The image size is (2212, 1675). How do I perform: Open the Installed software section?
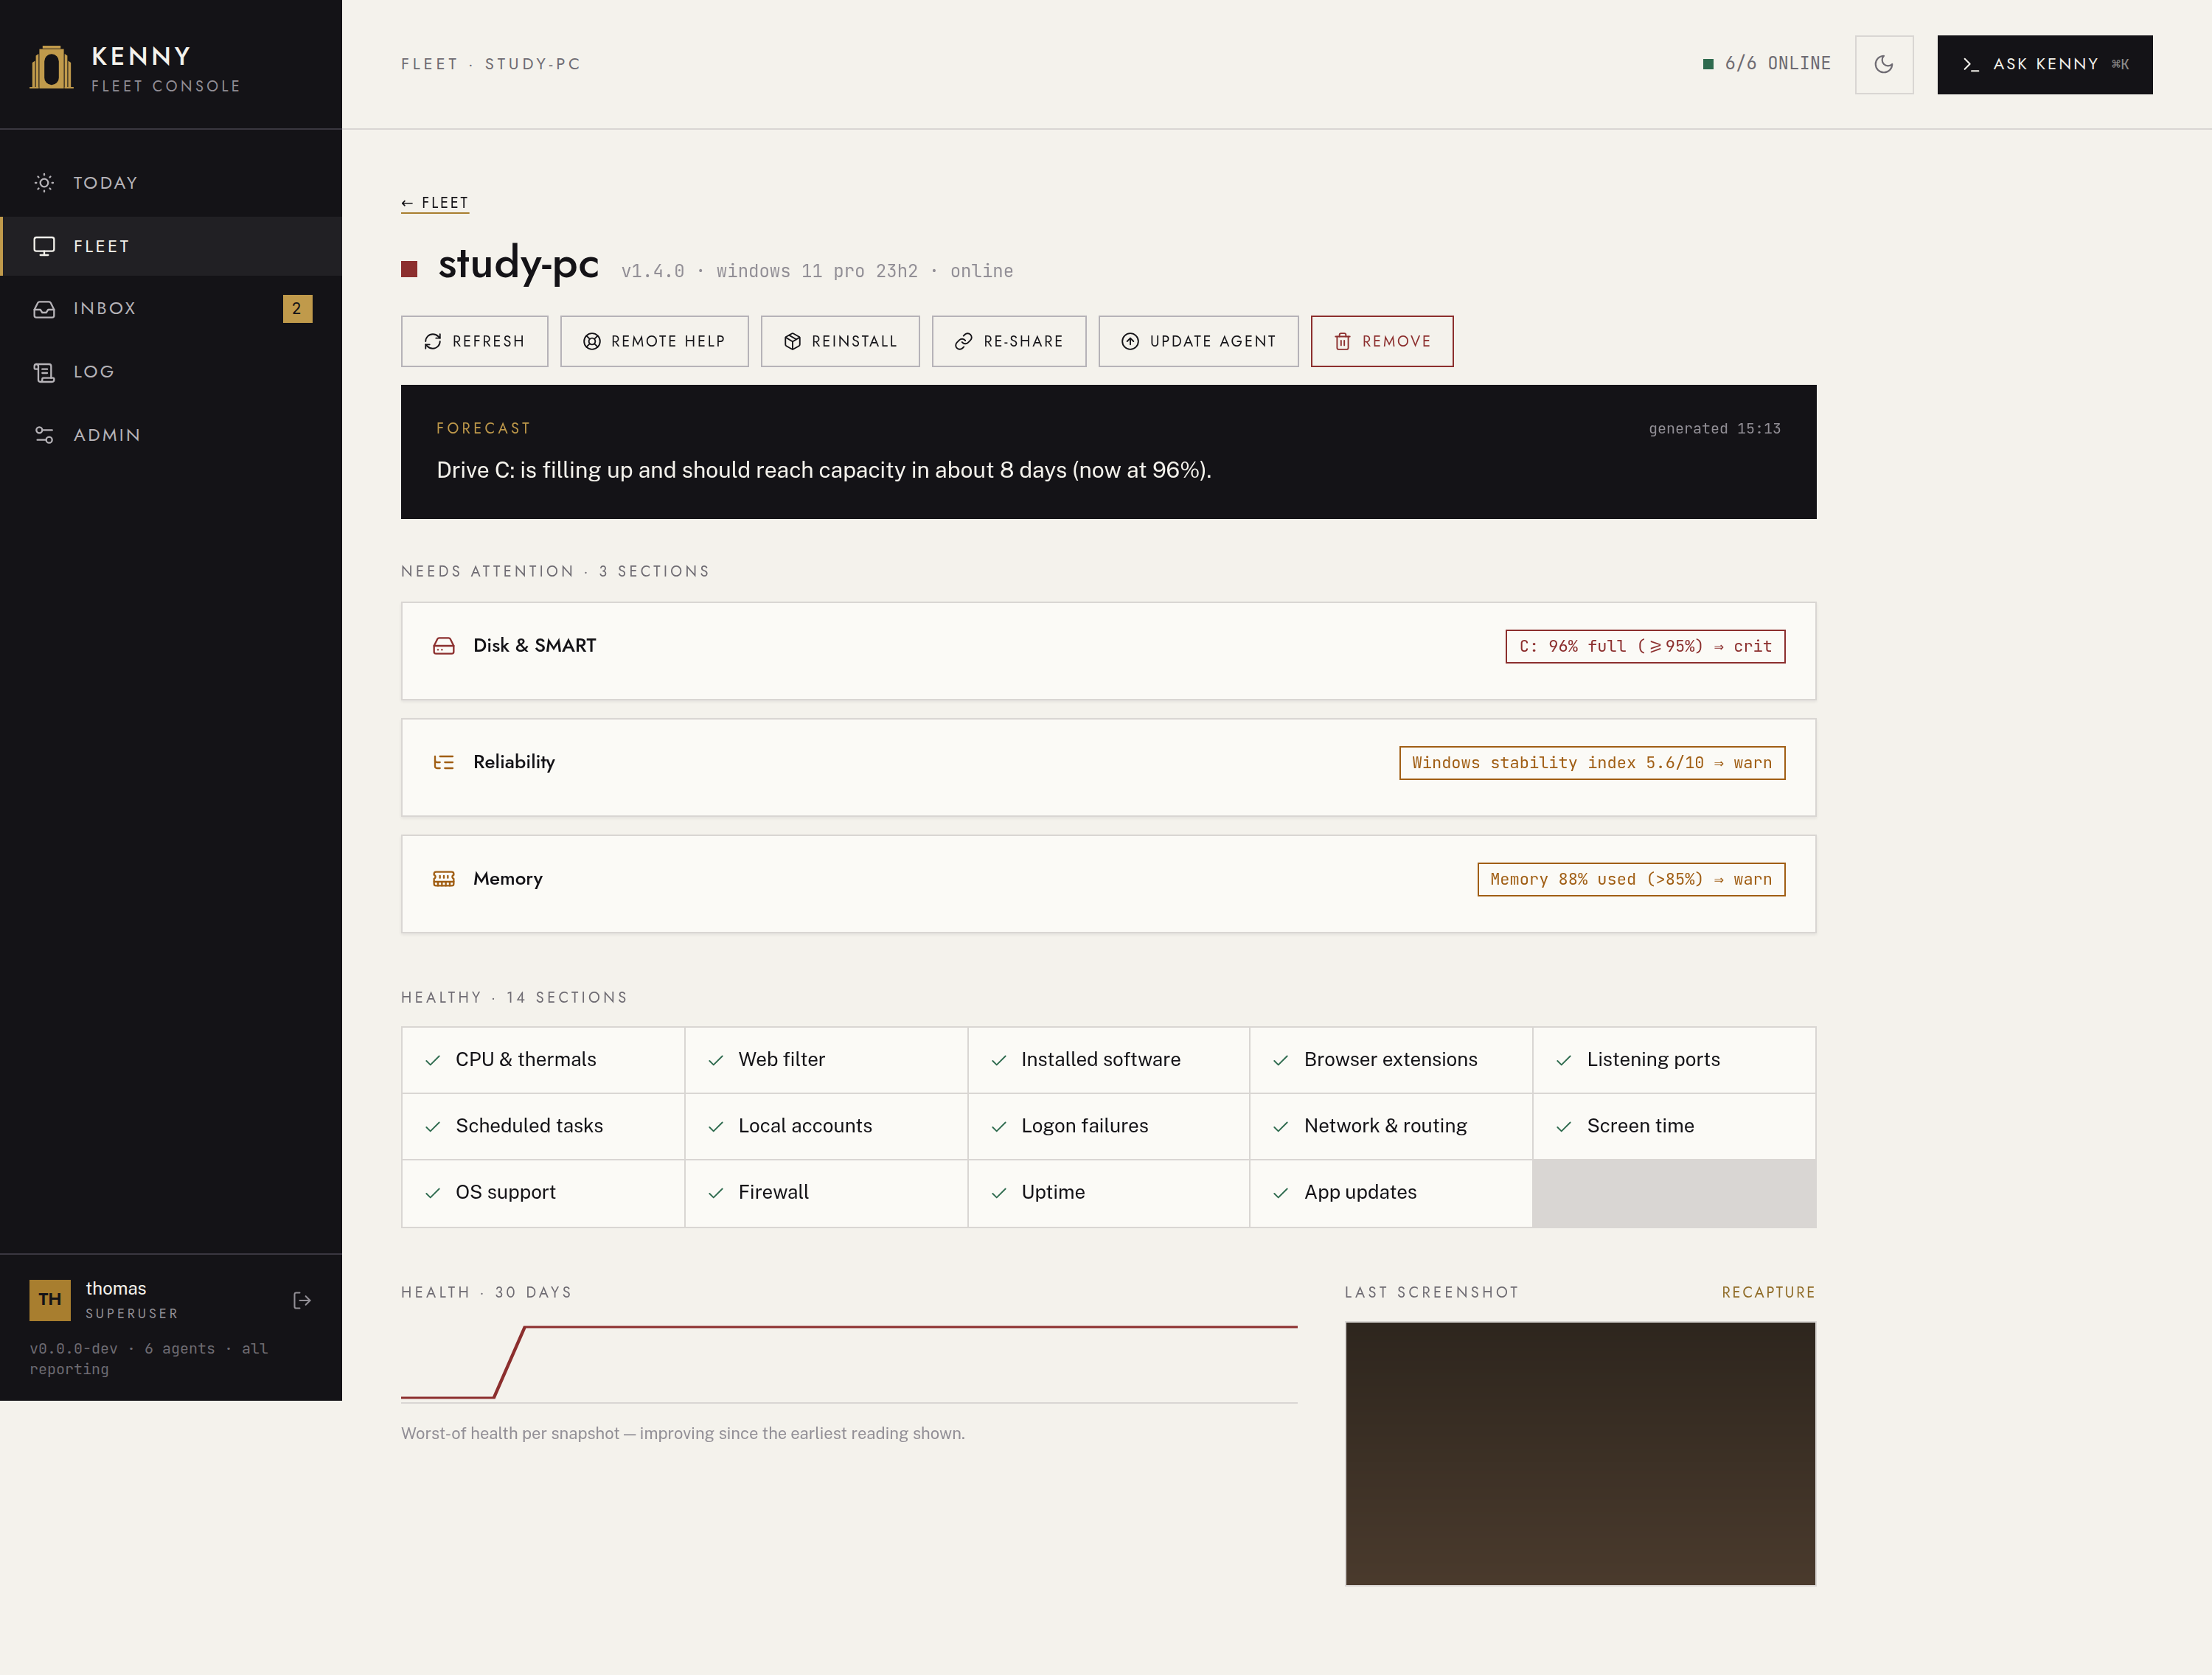tap(1109, 1060)
